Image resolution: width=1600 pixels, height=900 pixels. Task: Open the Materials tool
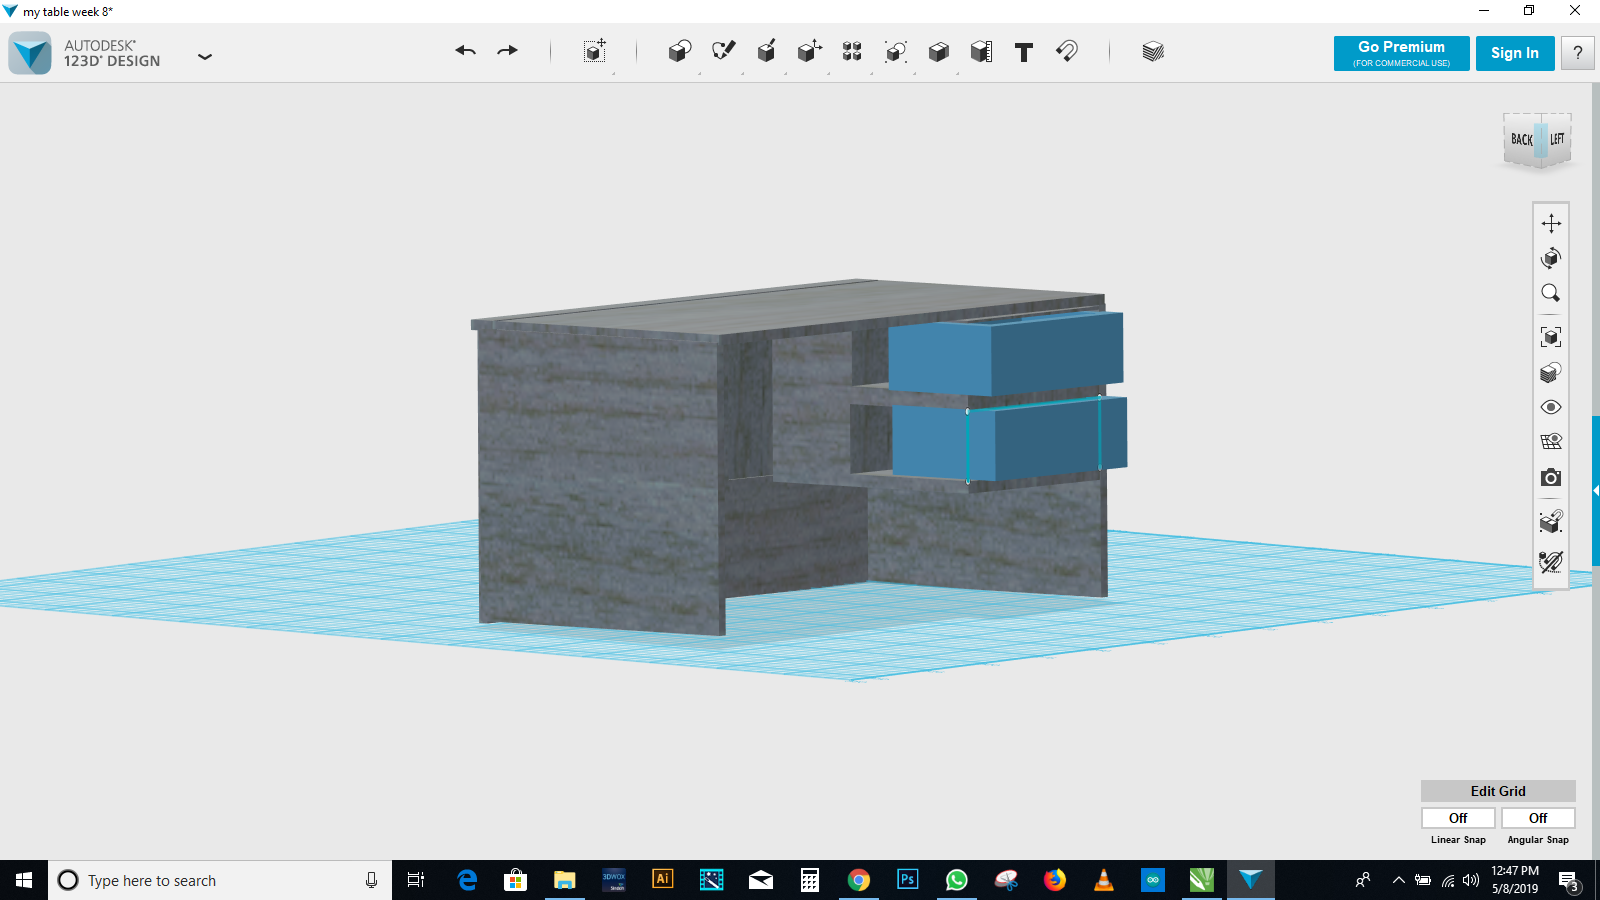[x=1152, y=51]
